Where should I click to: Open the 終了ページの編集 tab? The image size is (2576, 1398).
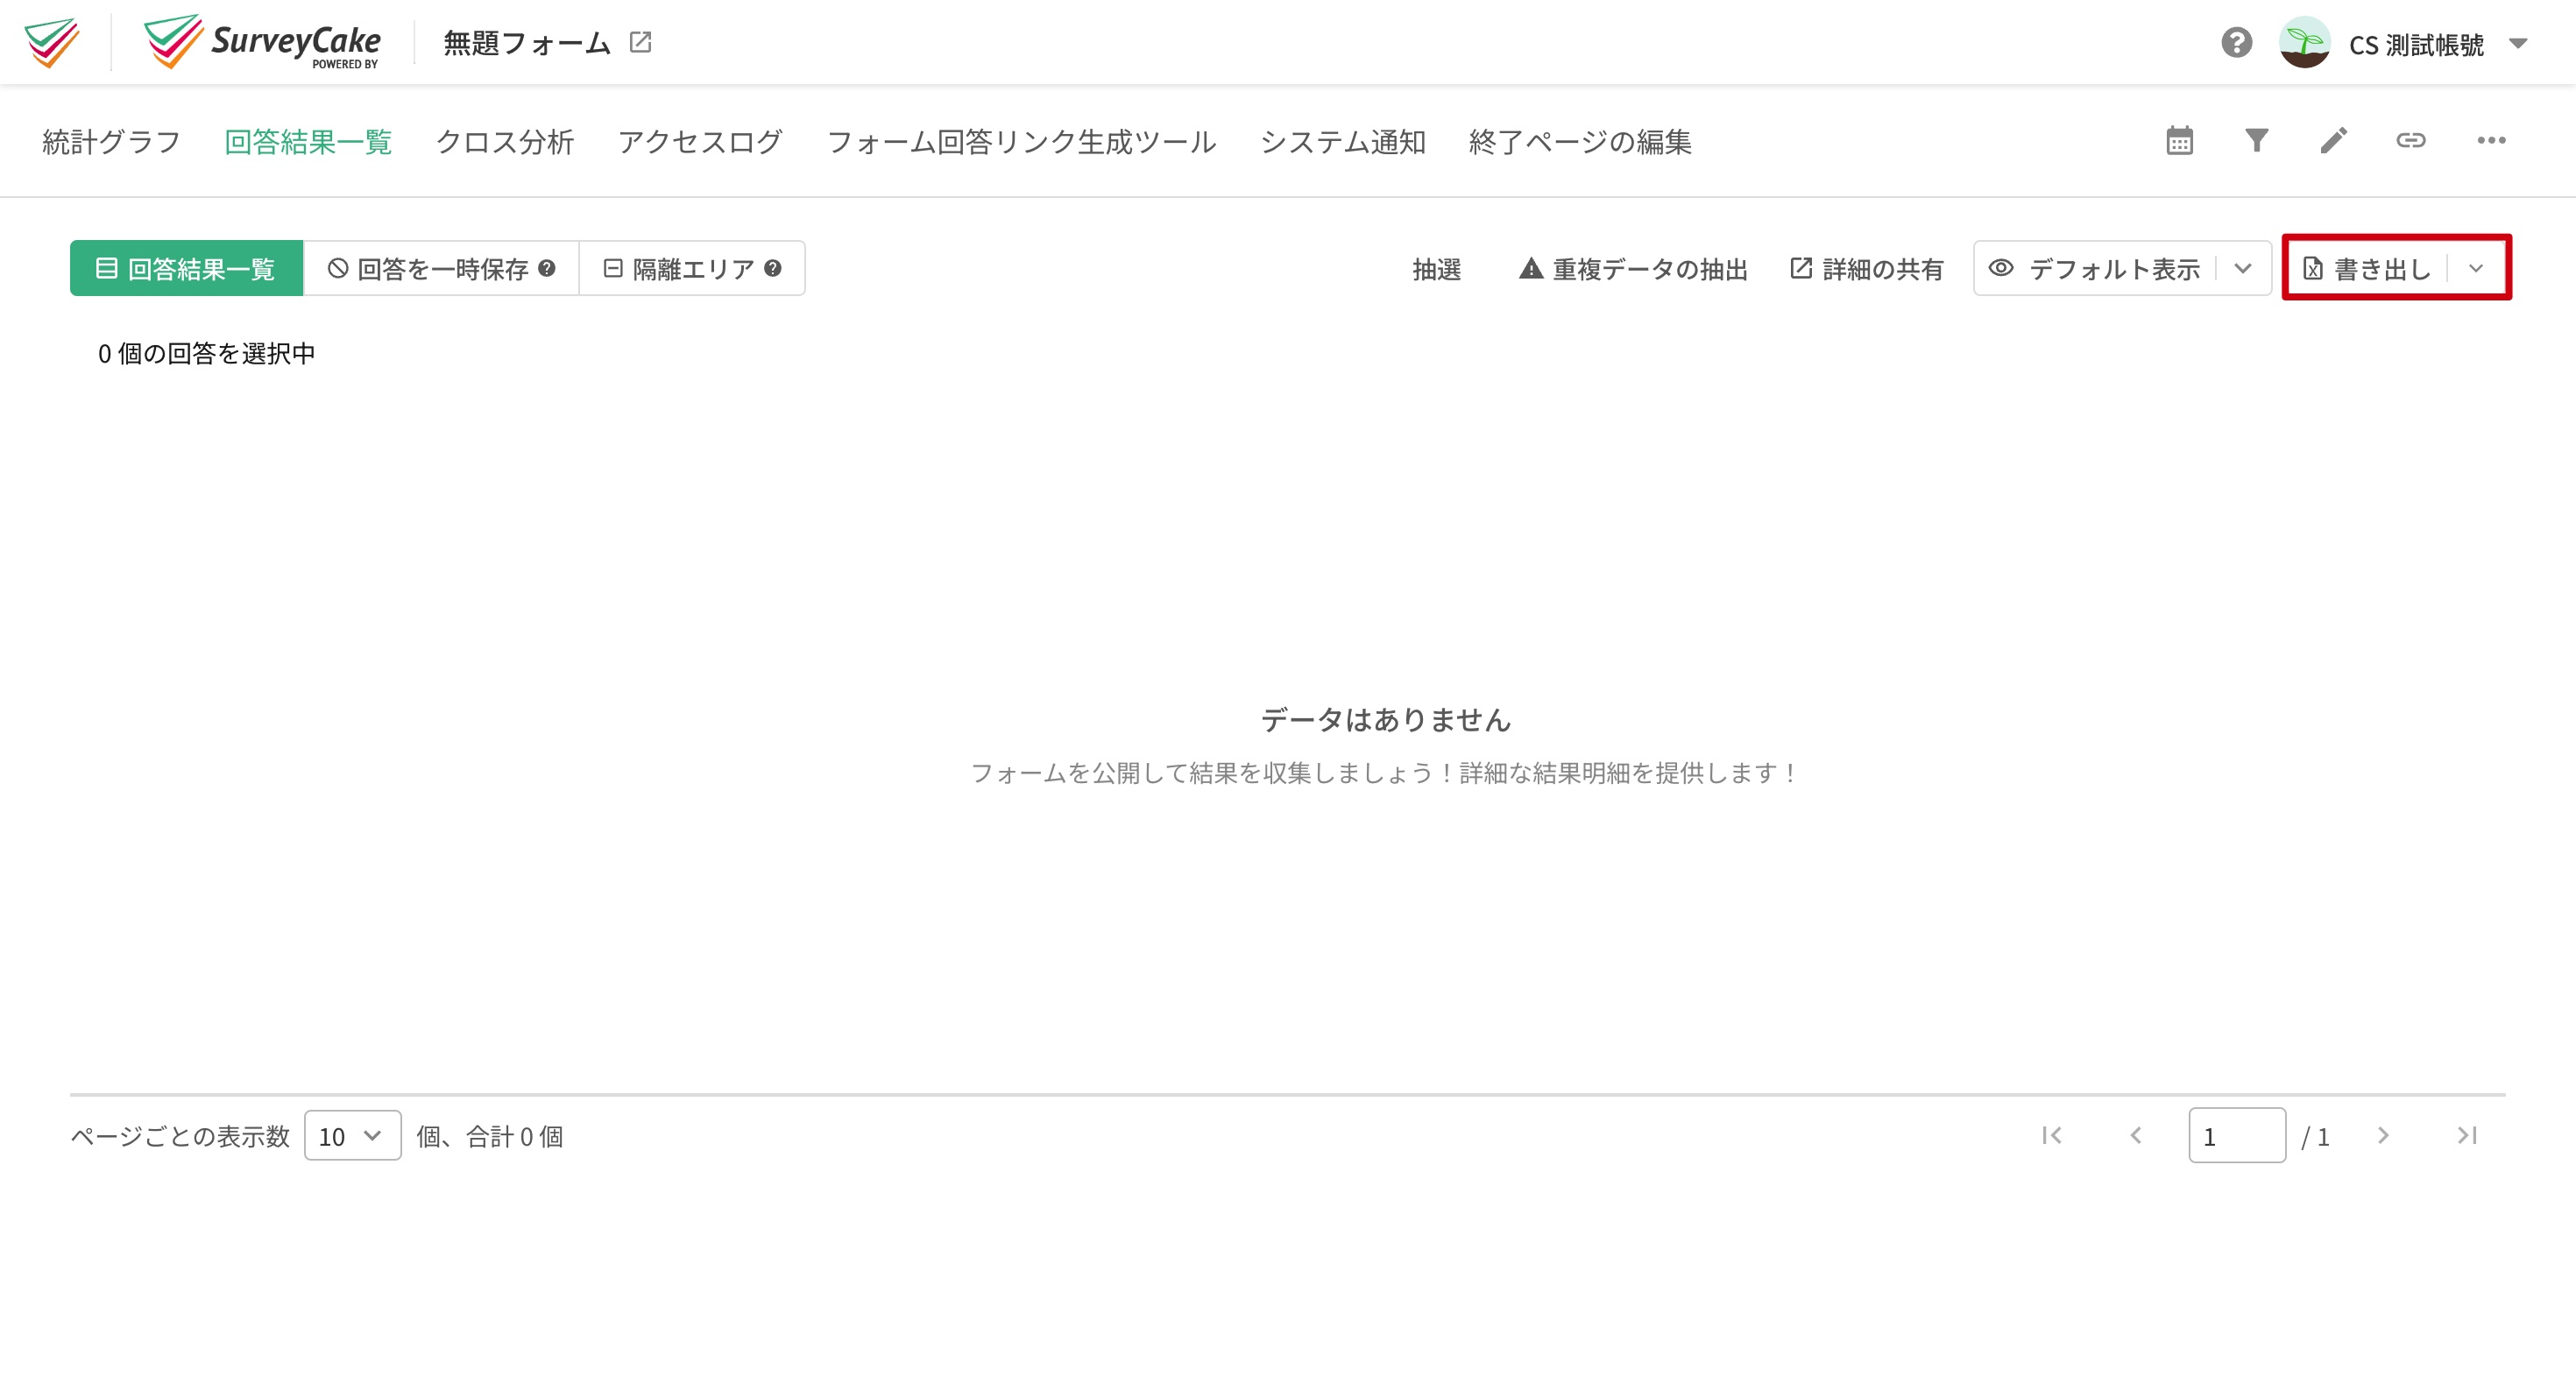(x=1580, y=142)
